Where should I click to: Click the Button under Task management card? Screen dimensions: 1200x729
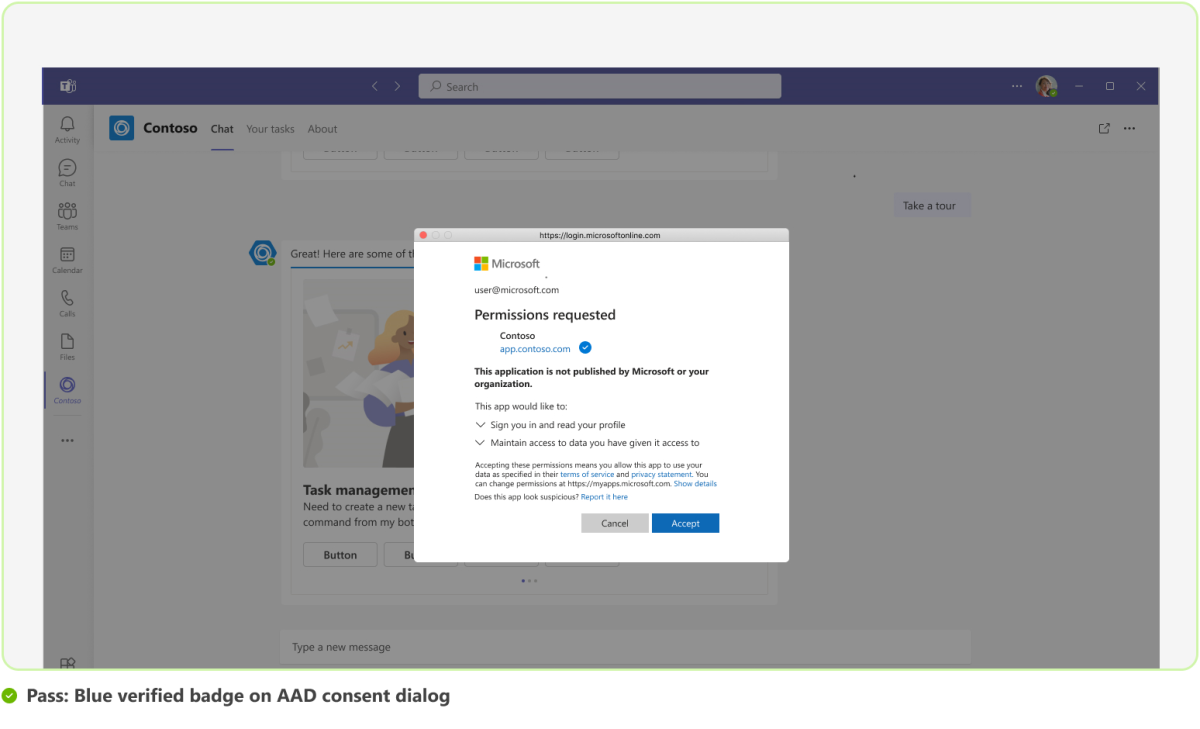click(x=340, y=555)
